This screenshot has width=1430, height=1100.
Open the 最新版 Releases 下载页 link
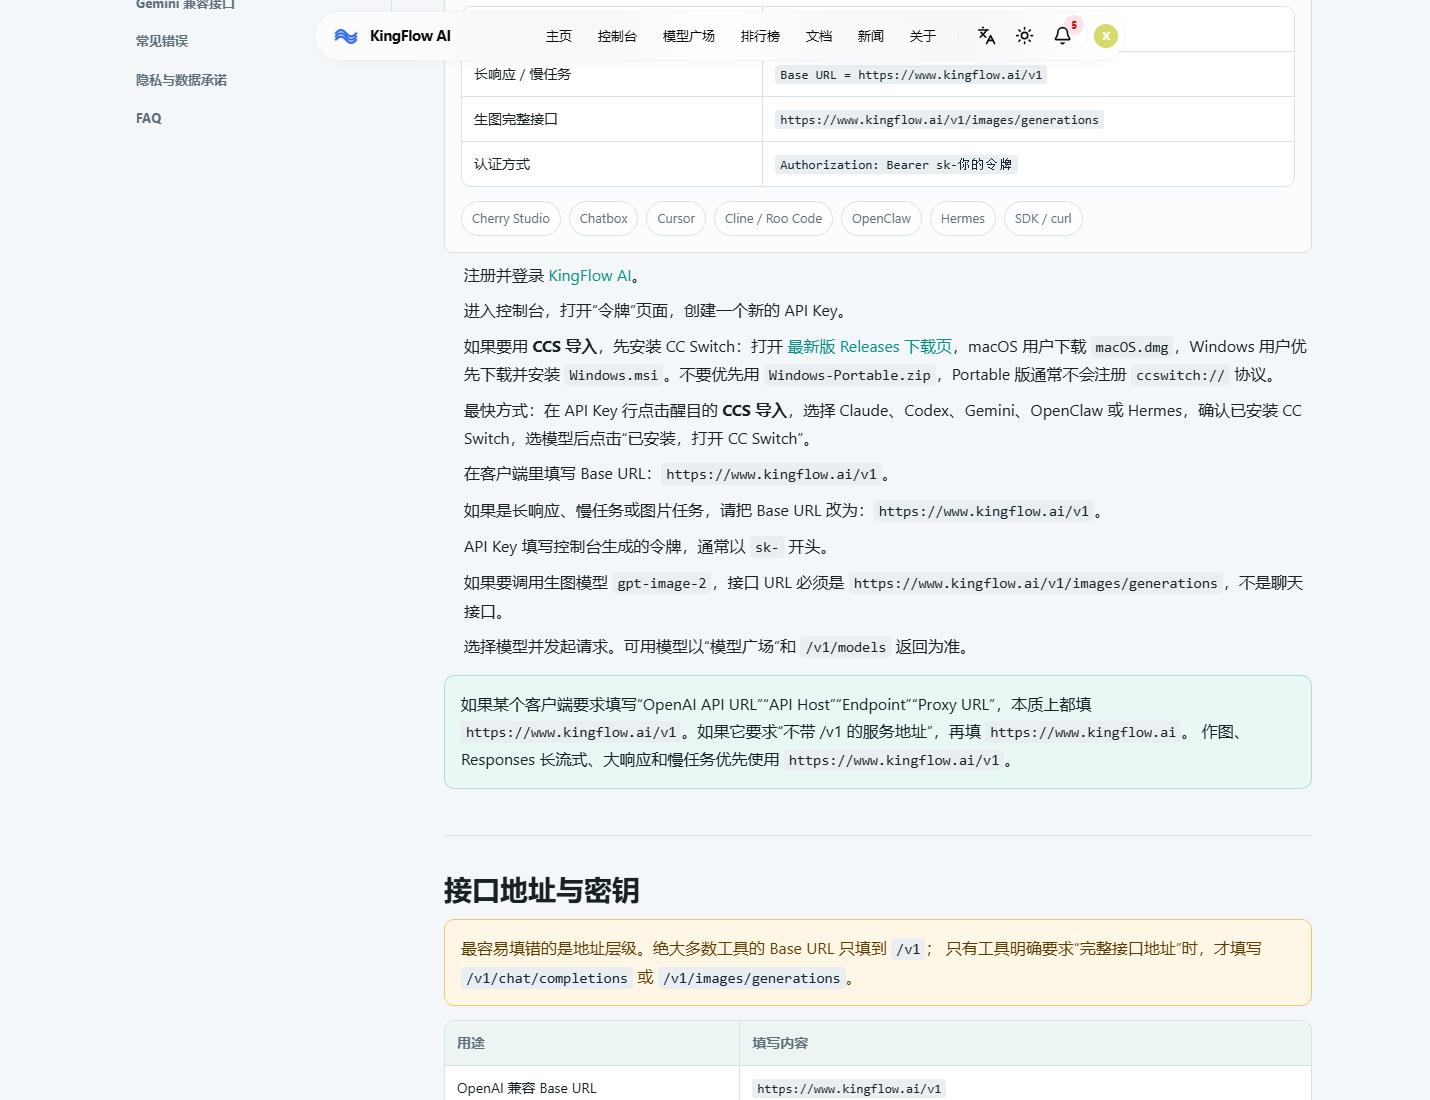(869, 347)
